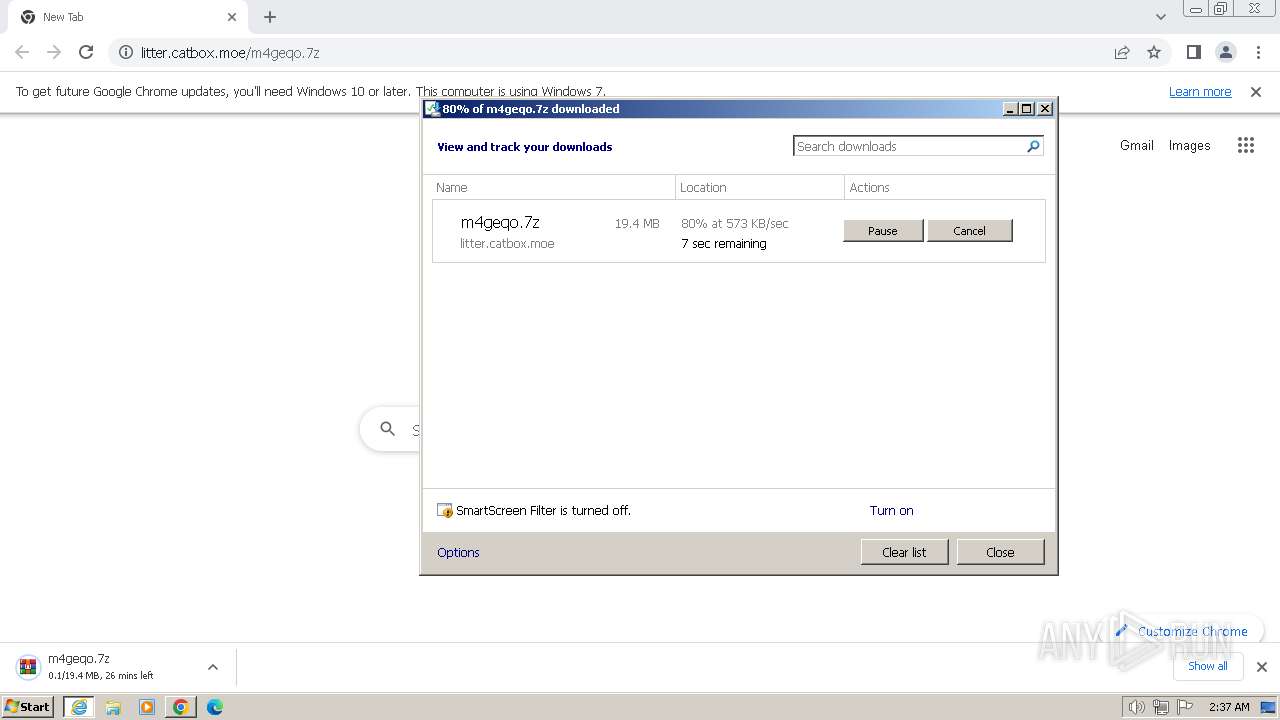Image resolution: width=1280 pixels, height=720 pixels.
Task: Click the Chrome address bar URL
Action: (230, 52)
